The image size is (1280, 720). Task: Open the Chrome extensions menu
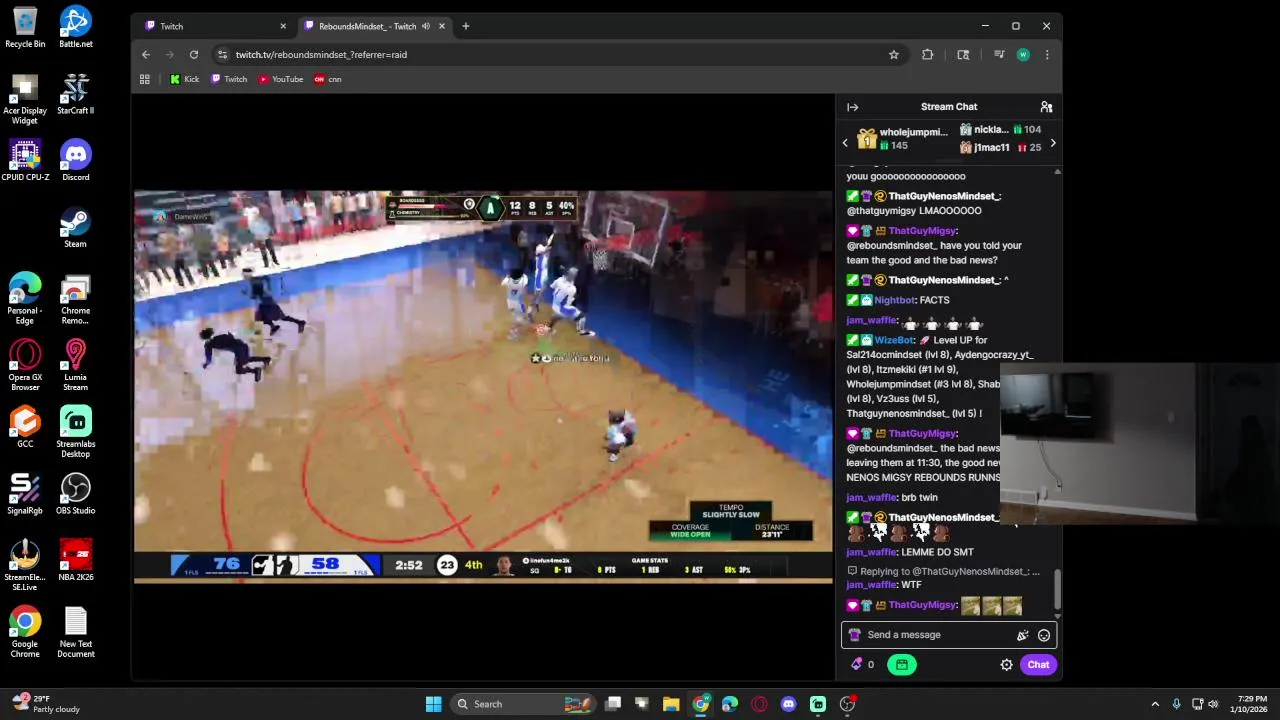pos(927,55)
